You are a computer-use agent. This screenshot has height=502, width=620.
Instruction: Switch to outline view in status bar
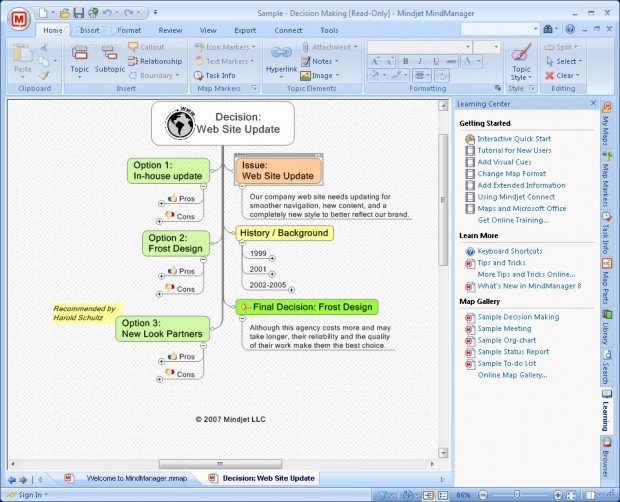(443, 495)
